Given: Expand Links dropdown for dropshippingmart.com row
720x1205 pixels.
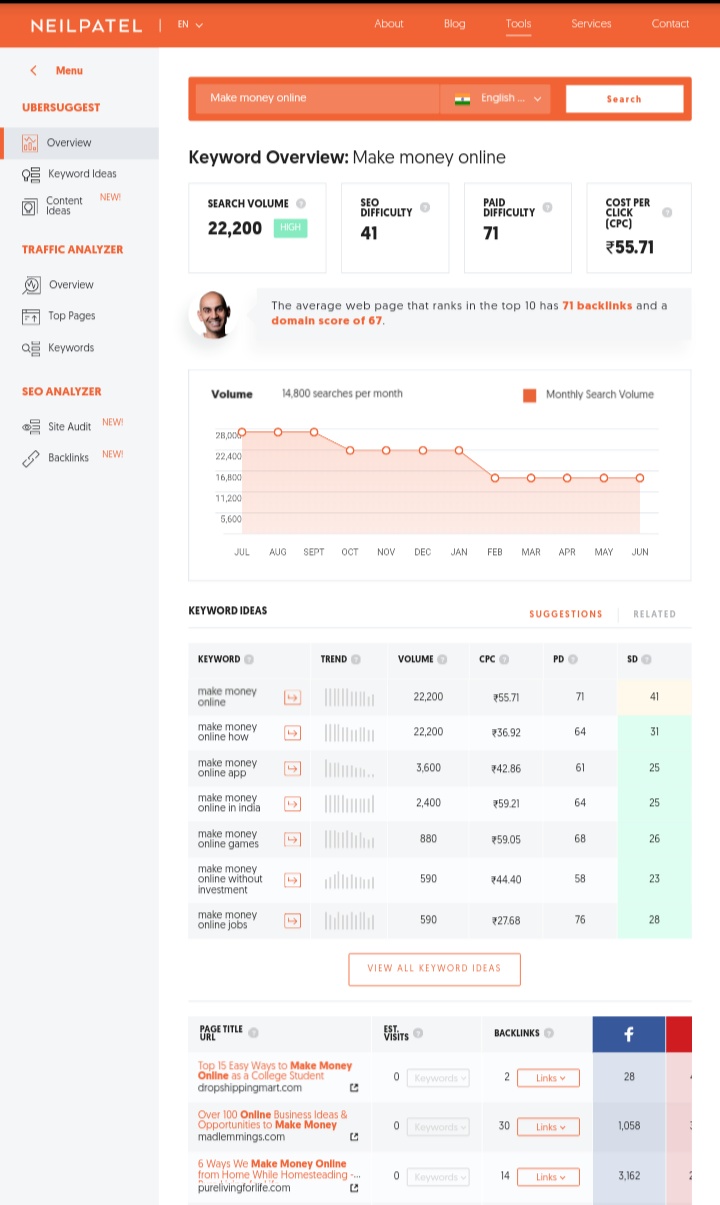Looking at the screenshot, I should point(548,1078).
